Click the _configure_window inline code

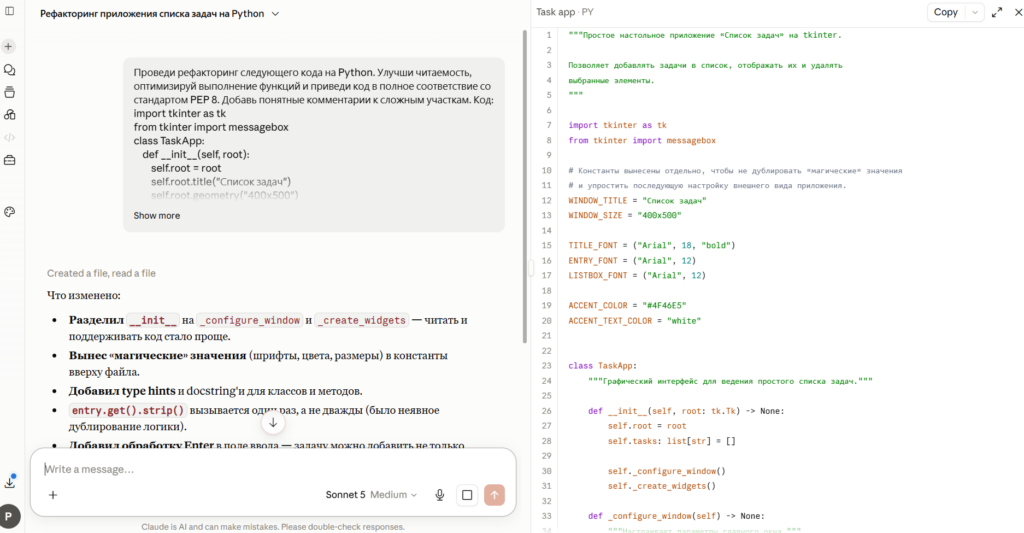point(250,320)
